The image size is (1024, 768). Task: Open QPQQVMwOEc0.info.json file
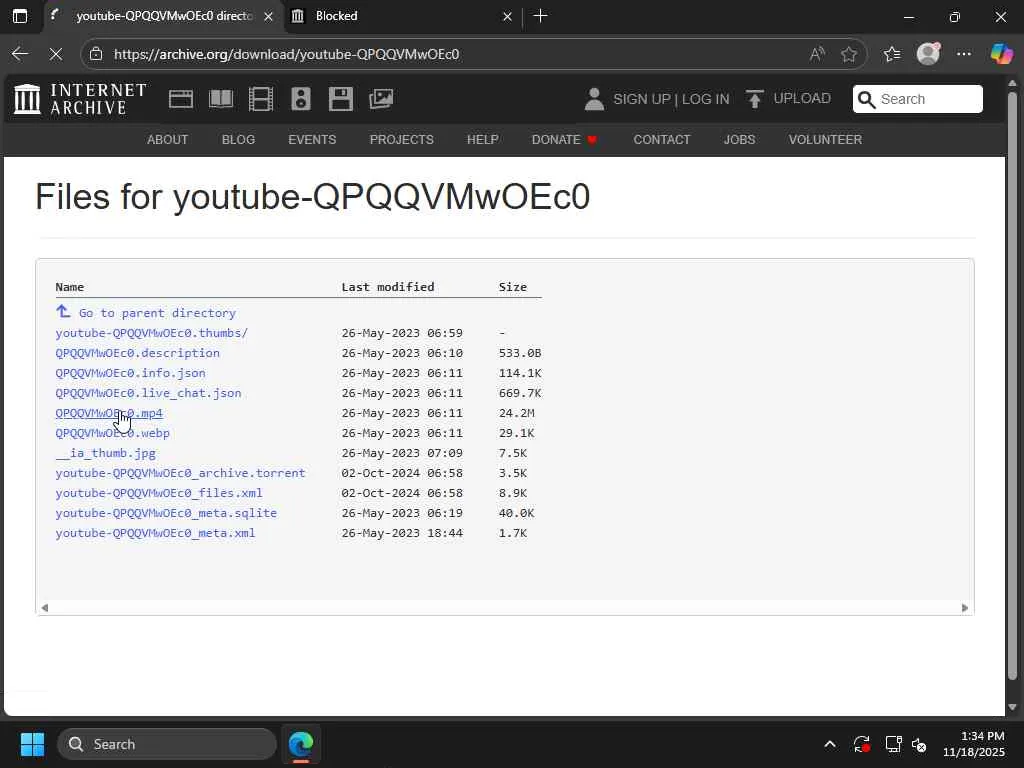130,373
